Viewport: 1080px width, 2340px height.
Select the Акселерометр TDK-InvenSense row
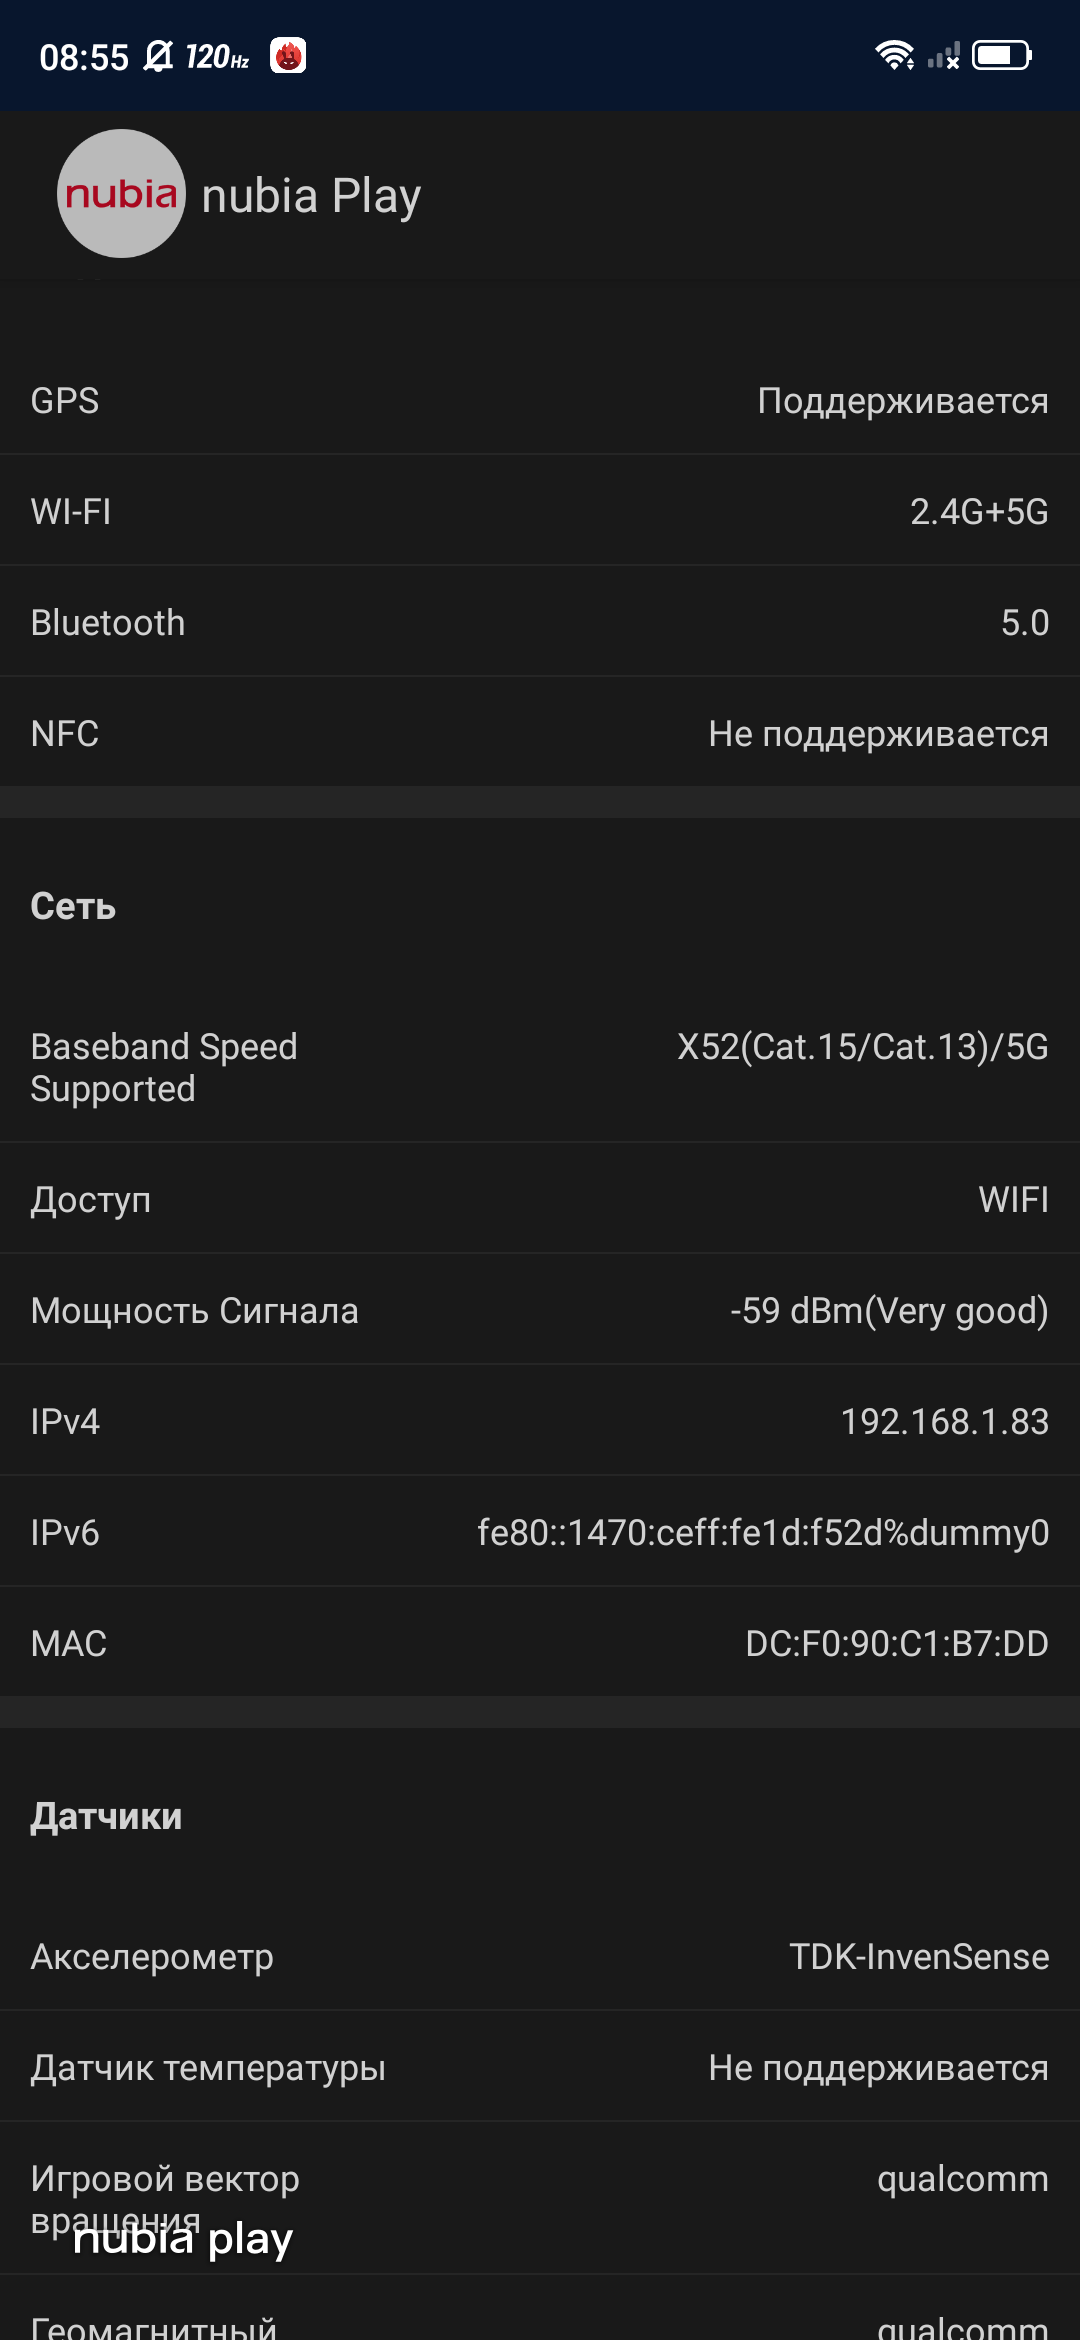540,1956
